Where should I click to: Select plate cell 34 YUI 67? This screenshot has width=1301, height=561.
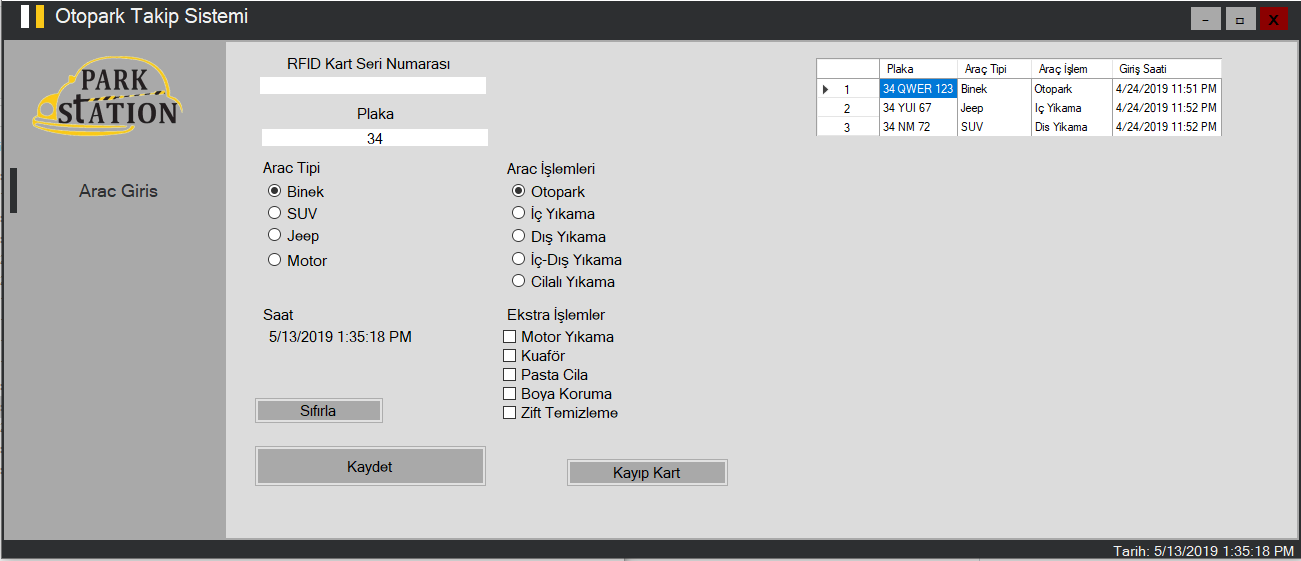click(x=918, y=108)
